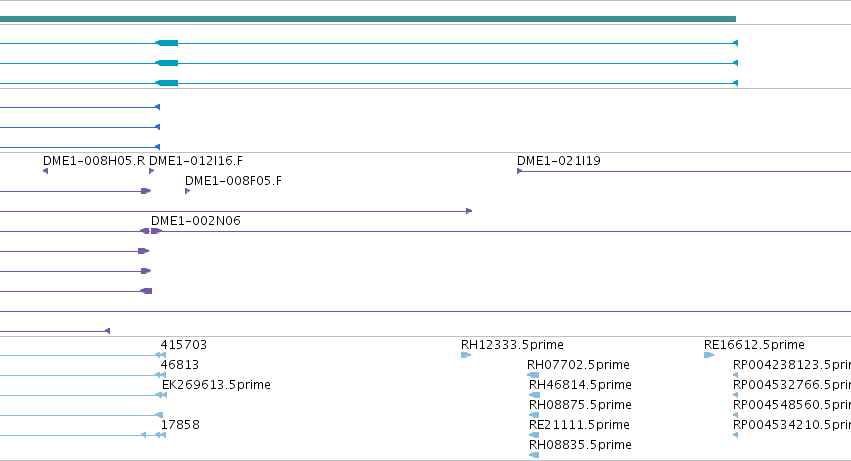851x461 pixels.
Task: Click the DME1-012I16.F feature label
Action: [x=196, y=161]
